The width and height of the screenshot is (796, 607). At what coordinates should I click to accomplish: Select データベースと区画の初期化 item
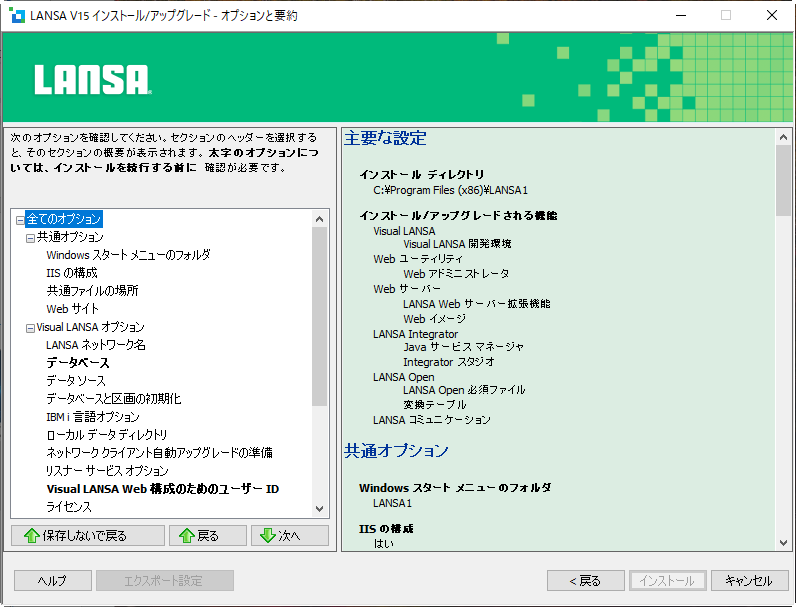(x=114, y=399)
